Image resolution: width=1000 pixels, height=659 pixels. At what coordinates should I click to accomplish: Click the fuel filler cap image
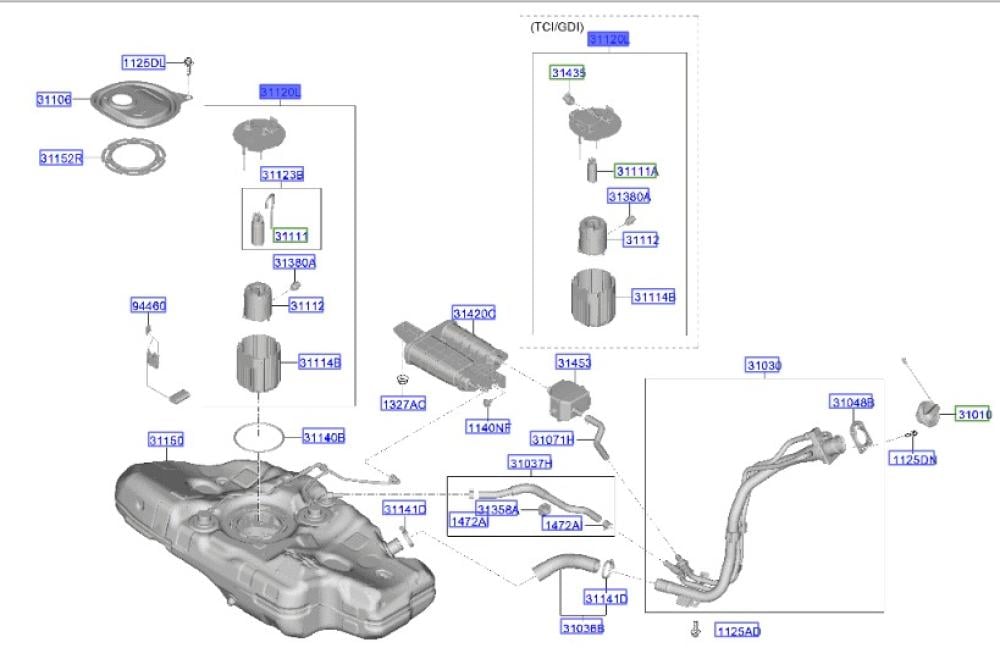point(930,413)
